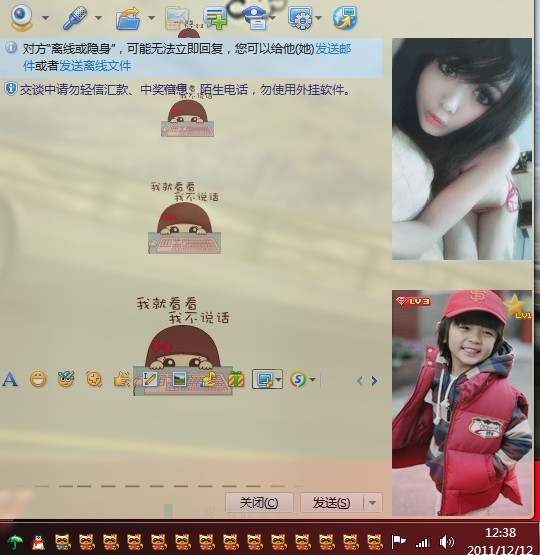Open the contact's avatar photo thumbnail
This screenshot has height=555, width=540.
coord(462,149)
